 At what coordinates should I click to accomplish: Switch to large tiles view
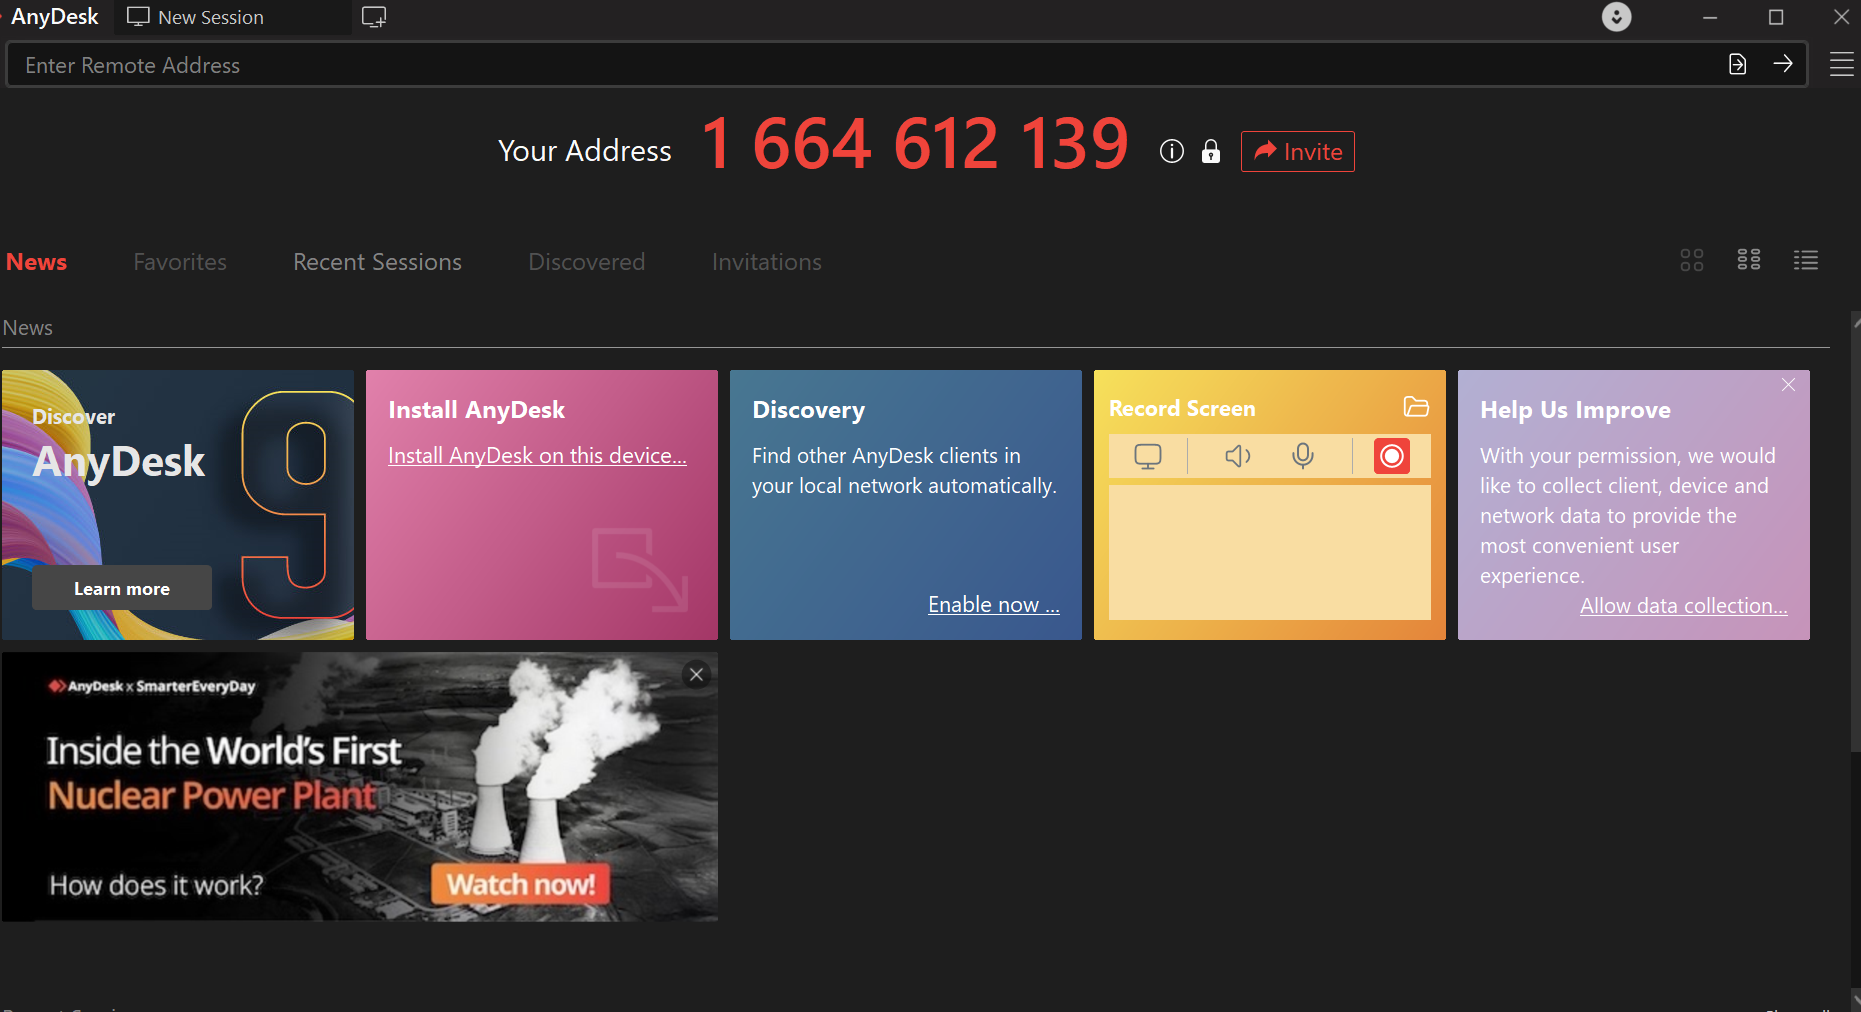pos(1691,261)
